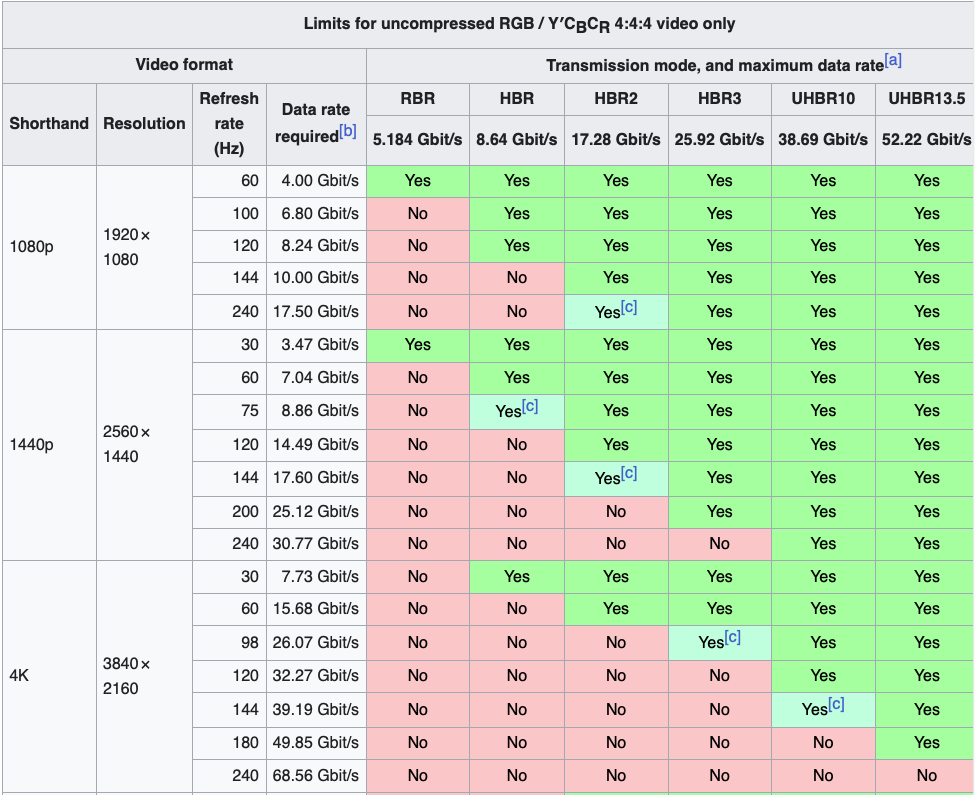Click the 25.12 Gbit/s data rate cell
Screen dimensions: 975x795
pos(317,512)
